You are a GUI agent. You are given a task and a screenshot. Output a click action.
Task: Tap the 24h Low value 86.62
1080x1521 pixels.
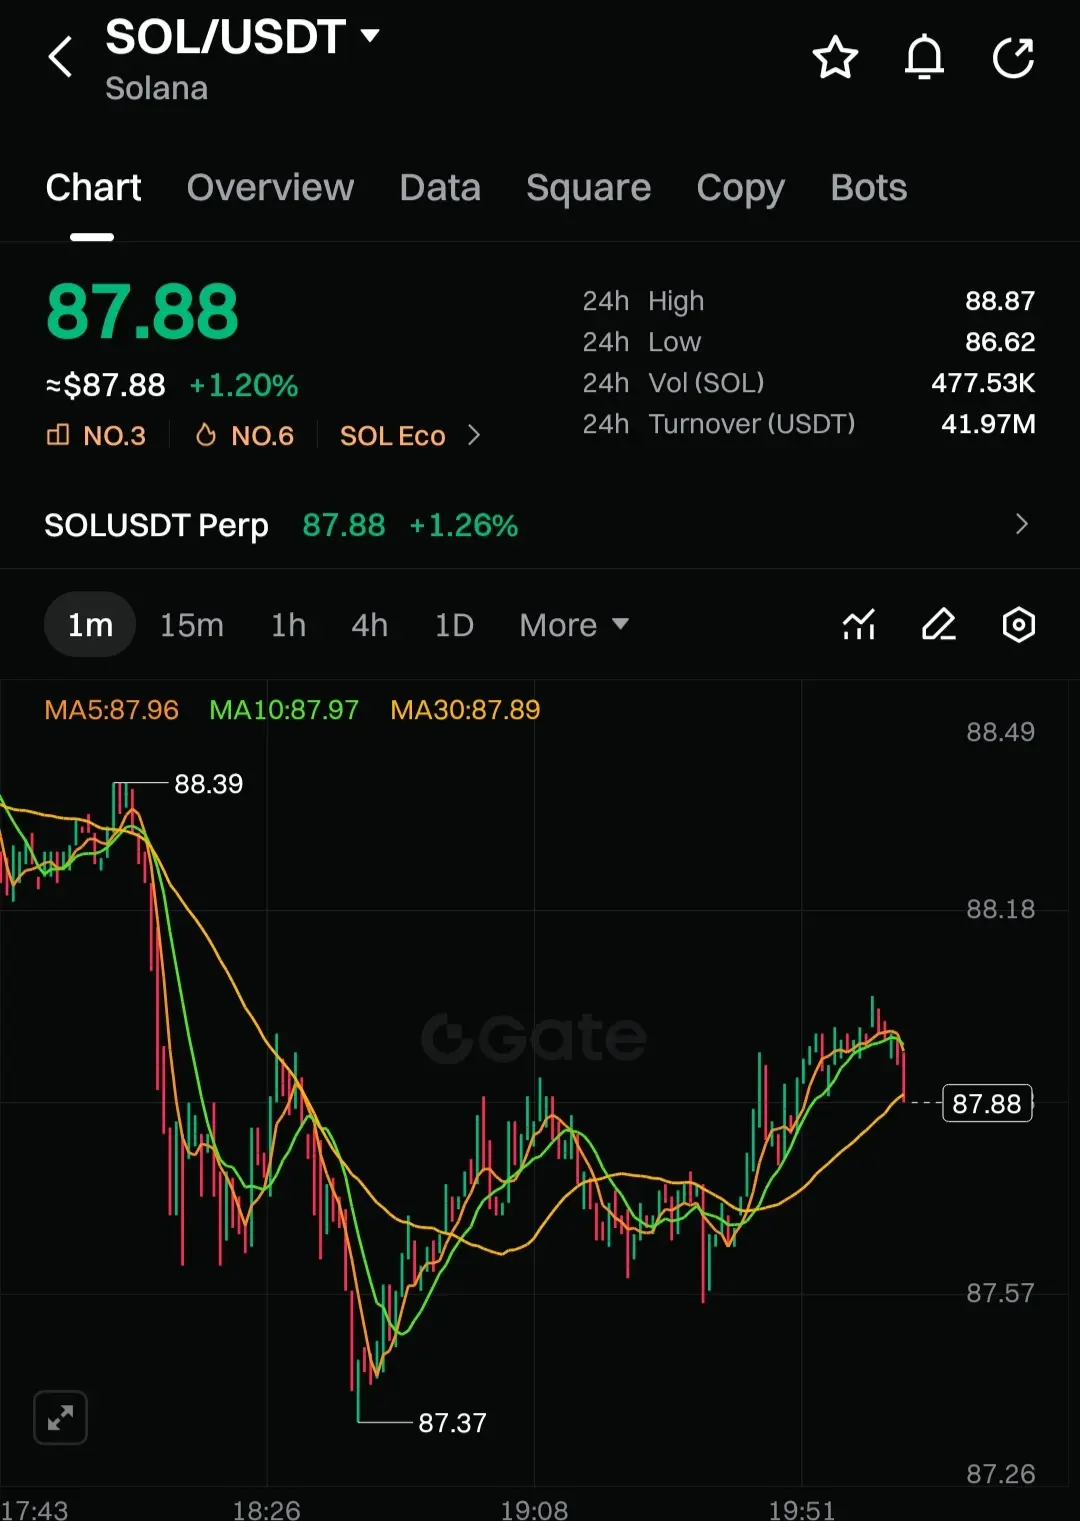click(1000, 342)
